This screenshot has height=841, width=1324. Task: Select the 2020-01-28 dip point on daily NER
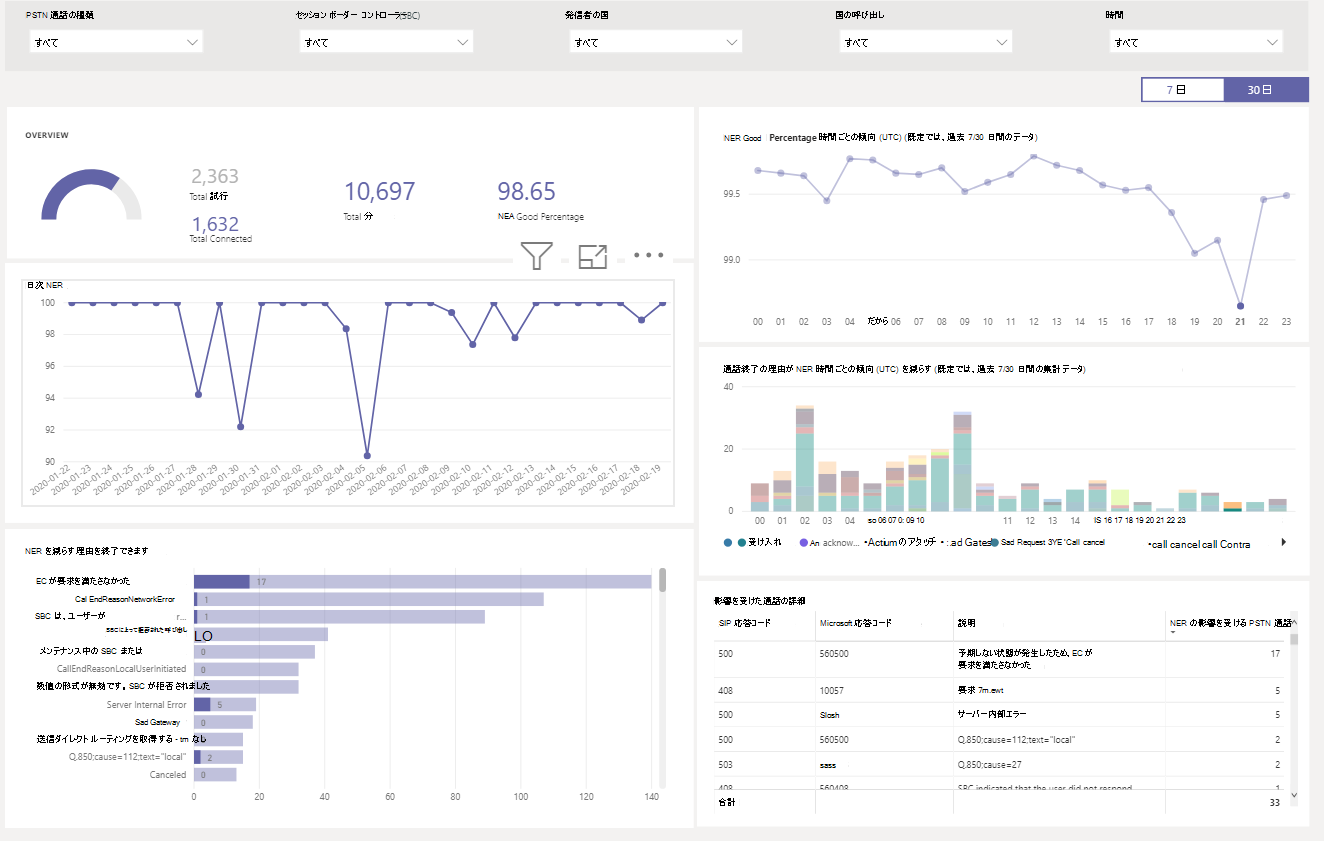pyautogui.click(x=198, y=395)
